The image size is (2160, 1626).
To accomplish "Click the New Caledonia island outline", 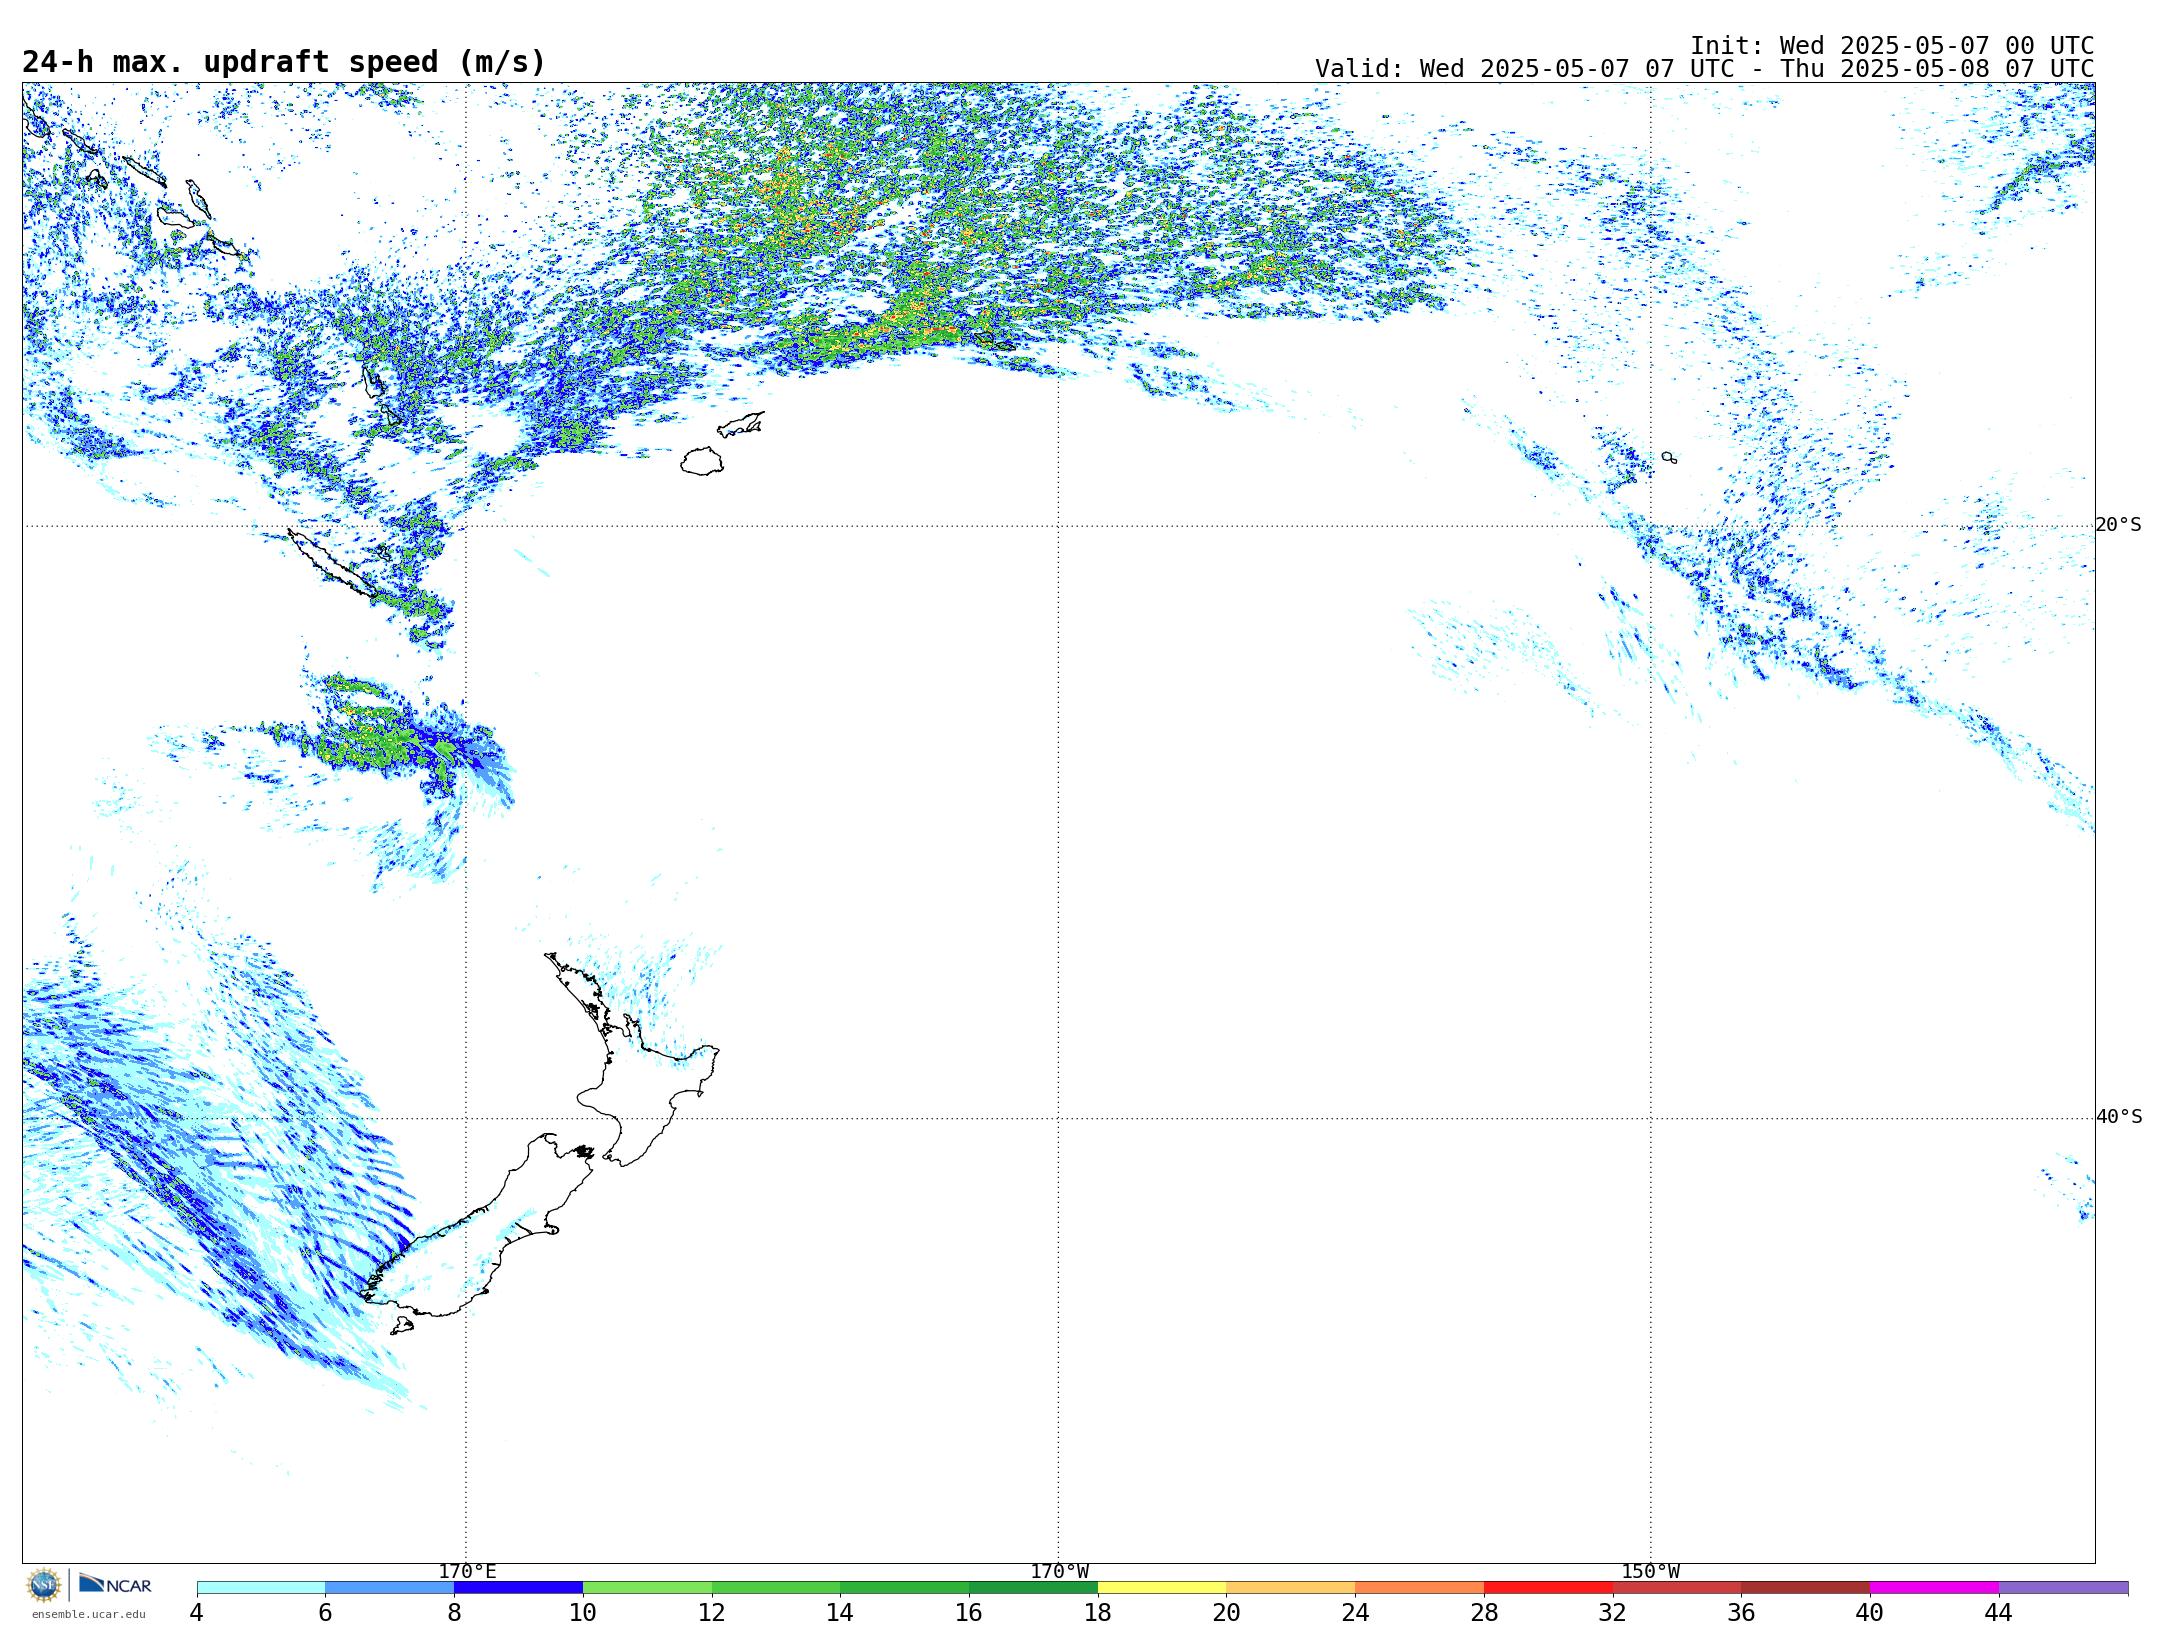I will click(x=332, y=565).
